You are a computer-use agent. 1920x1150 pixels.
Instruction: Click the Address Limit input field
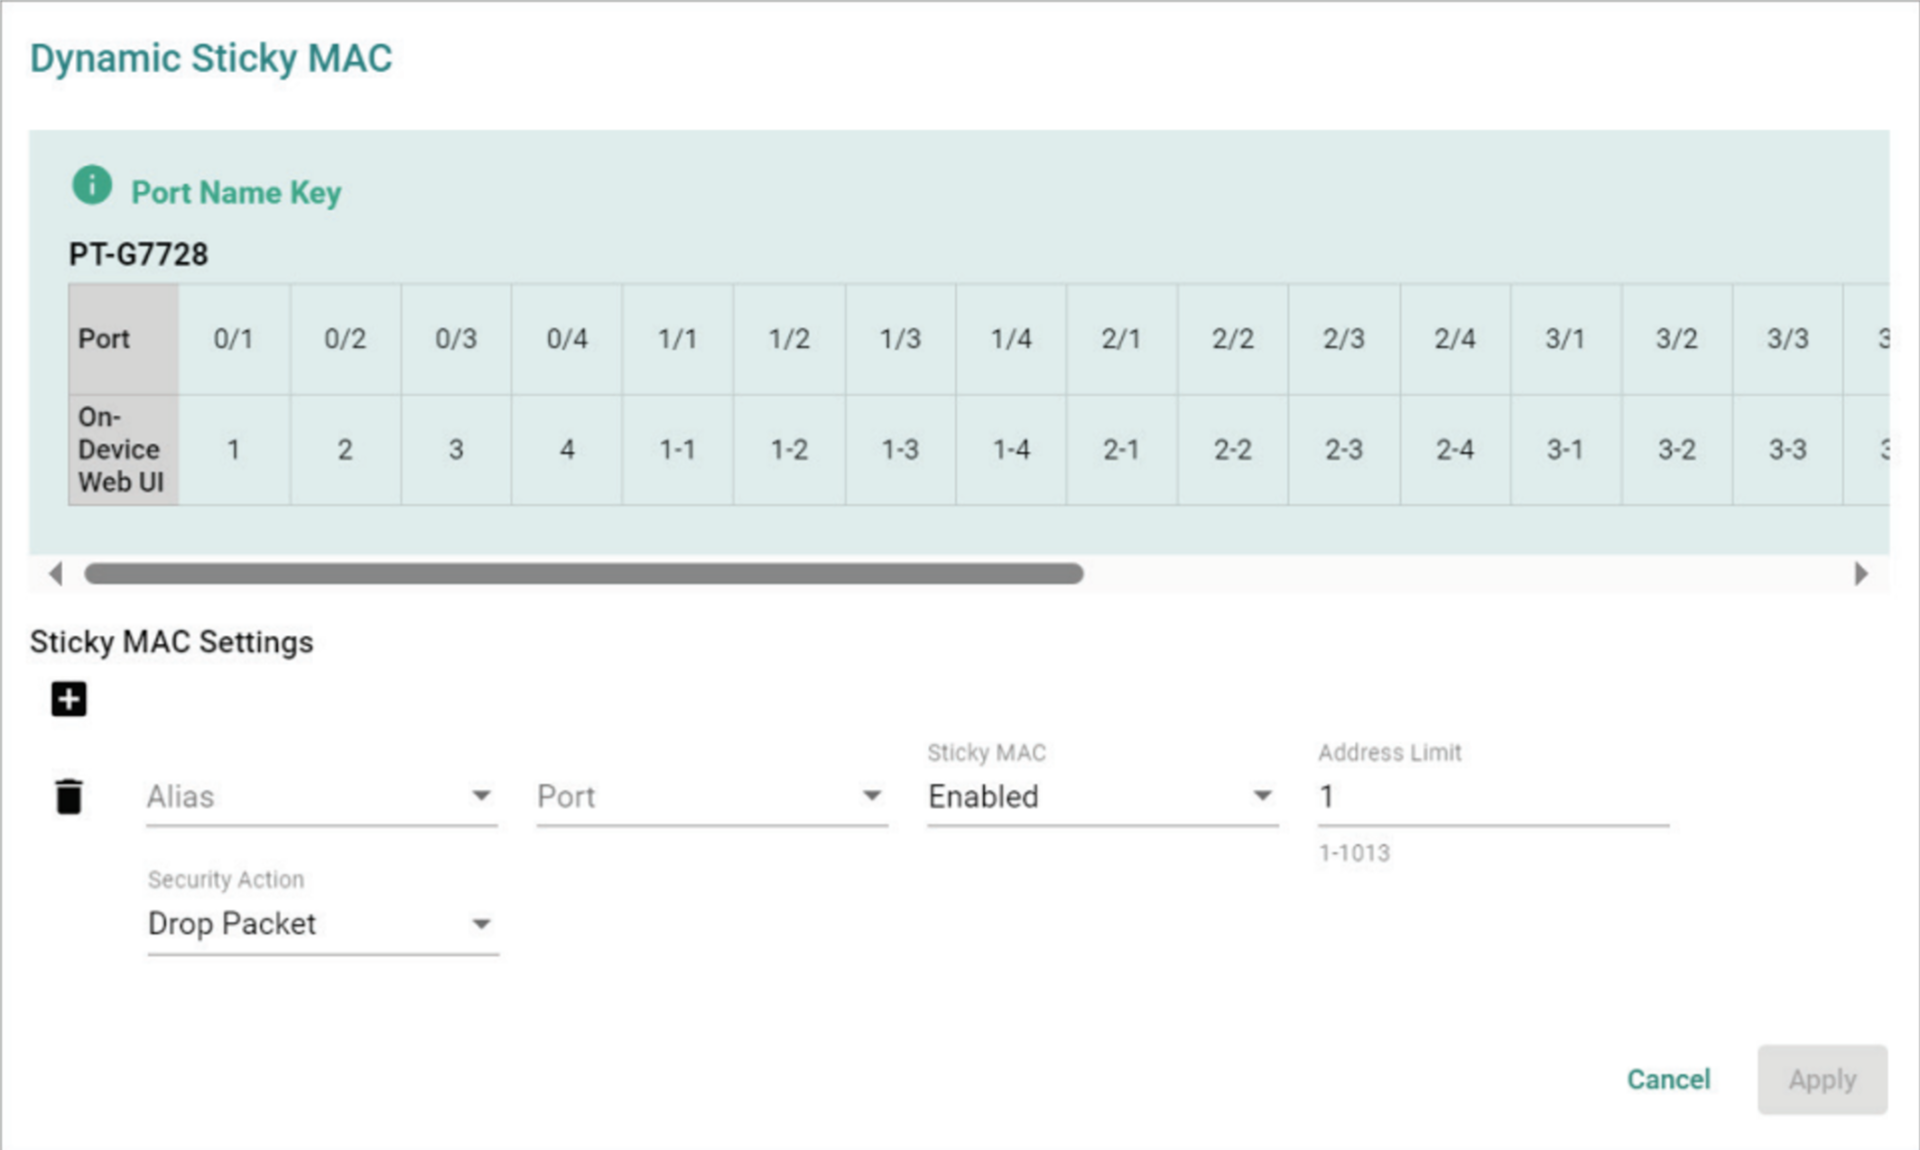1493,796
